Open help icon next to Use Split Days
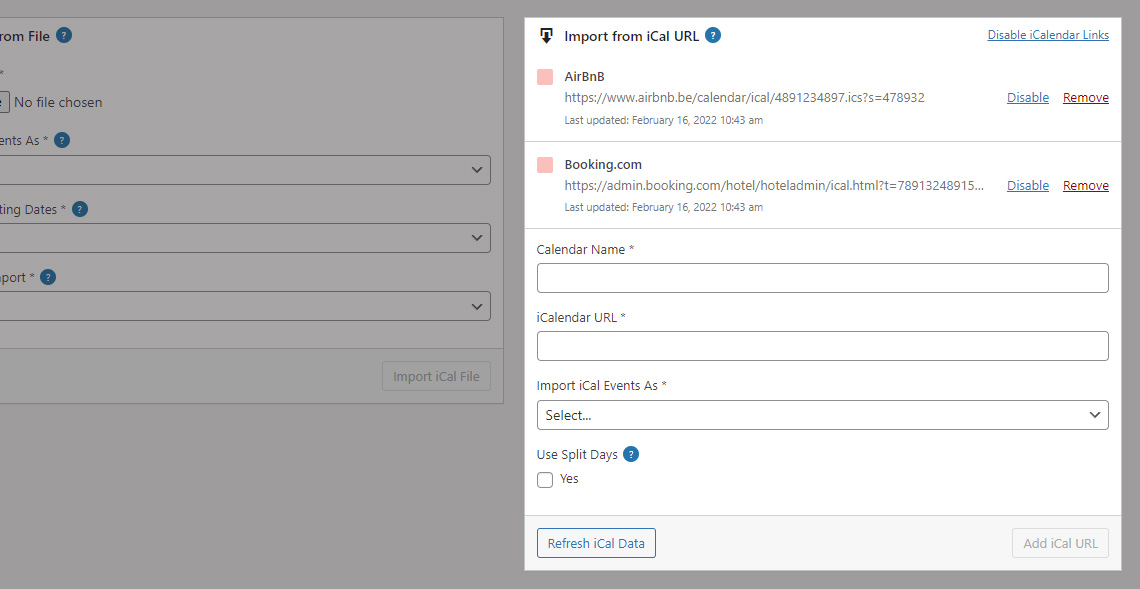The width and height of the screenshot is (1140, 589). 631,454
